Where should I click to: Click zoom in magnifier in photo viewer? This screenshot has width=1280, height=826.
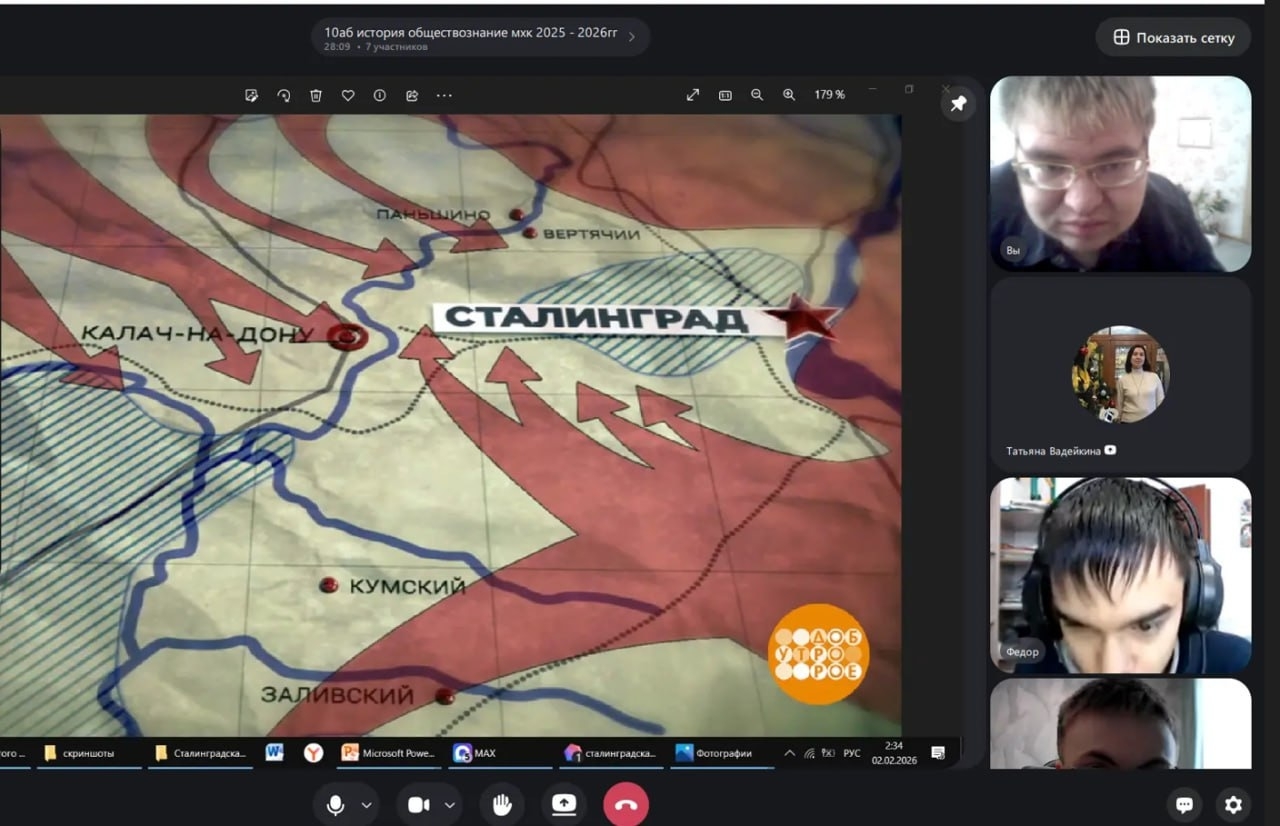(789, 95)
